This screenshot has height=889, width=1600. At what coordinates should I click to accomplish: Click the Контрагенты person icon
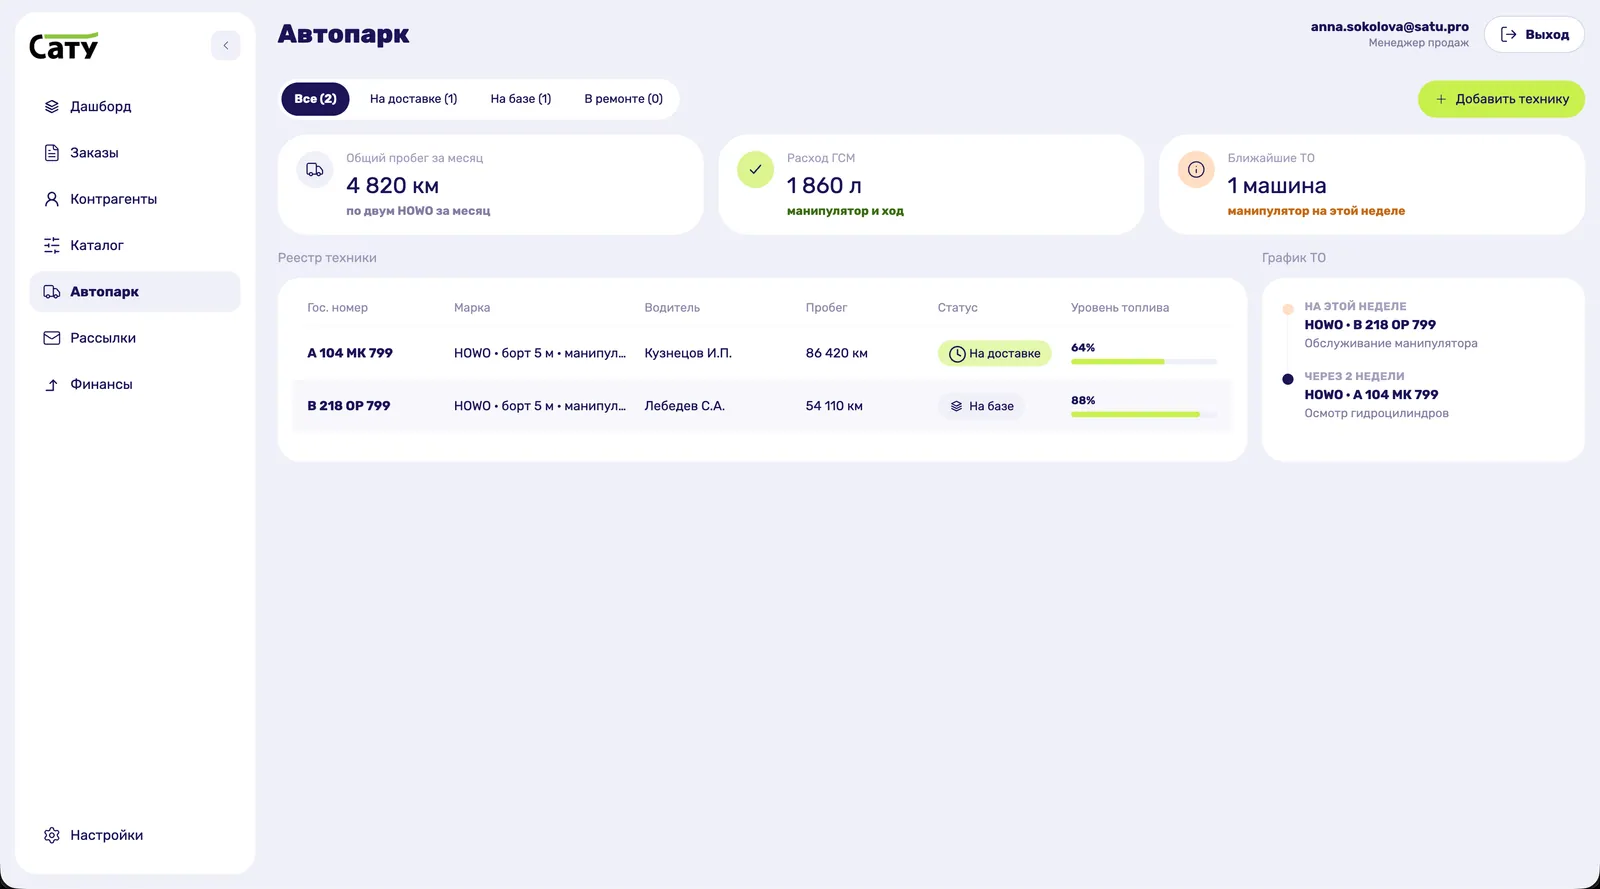[x=52, y=199]
